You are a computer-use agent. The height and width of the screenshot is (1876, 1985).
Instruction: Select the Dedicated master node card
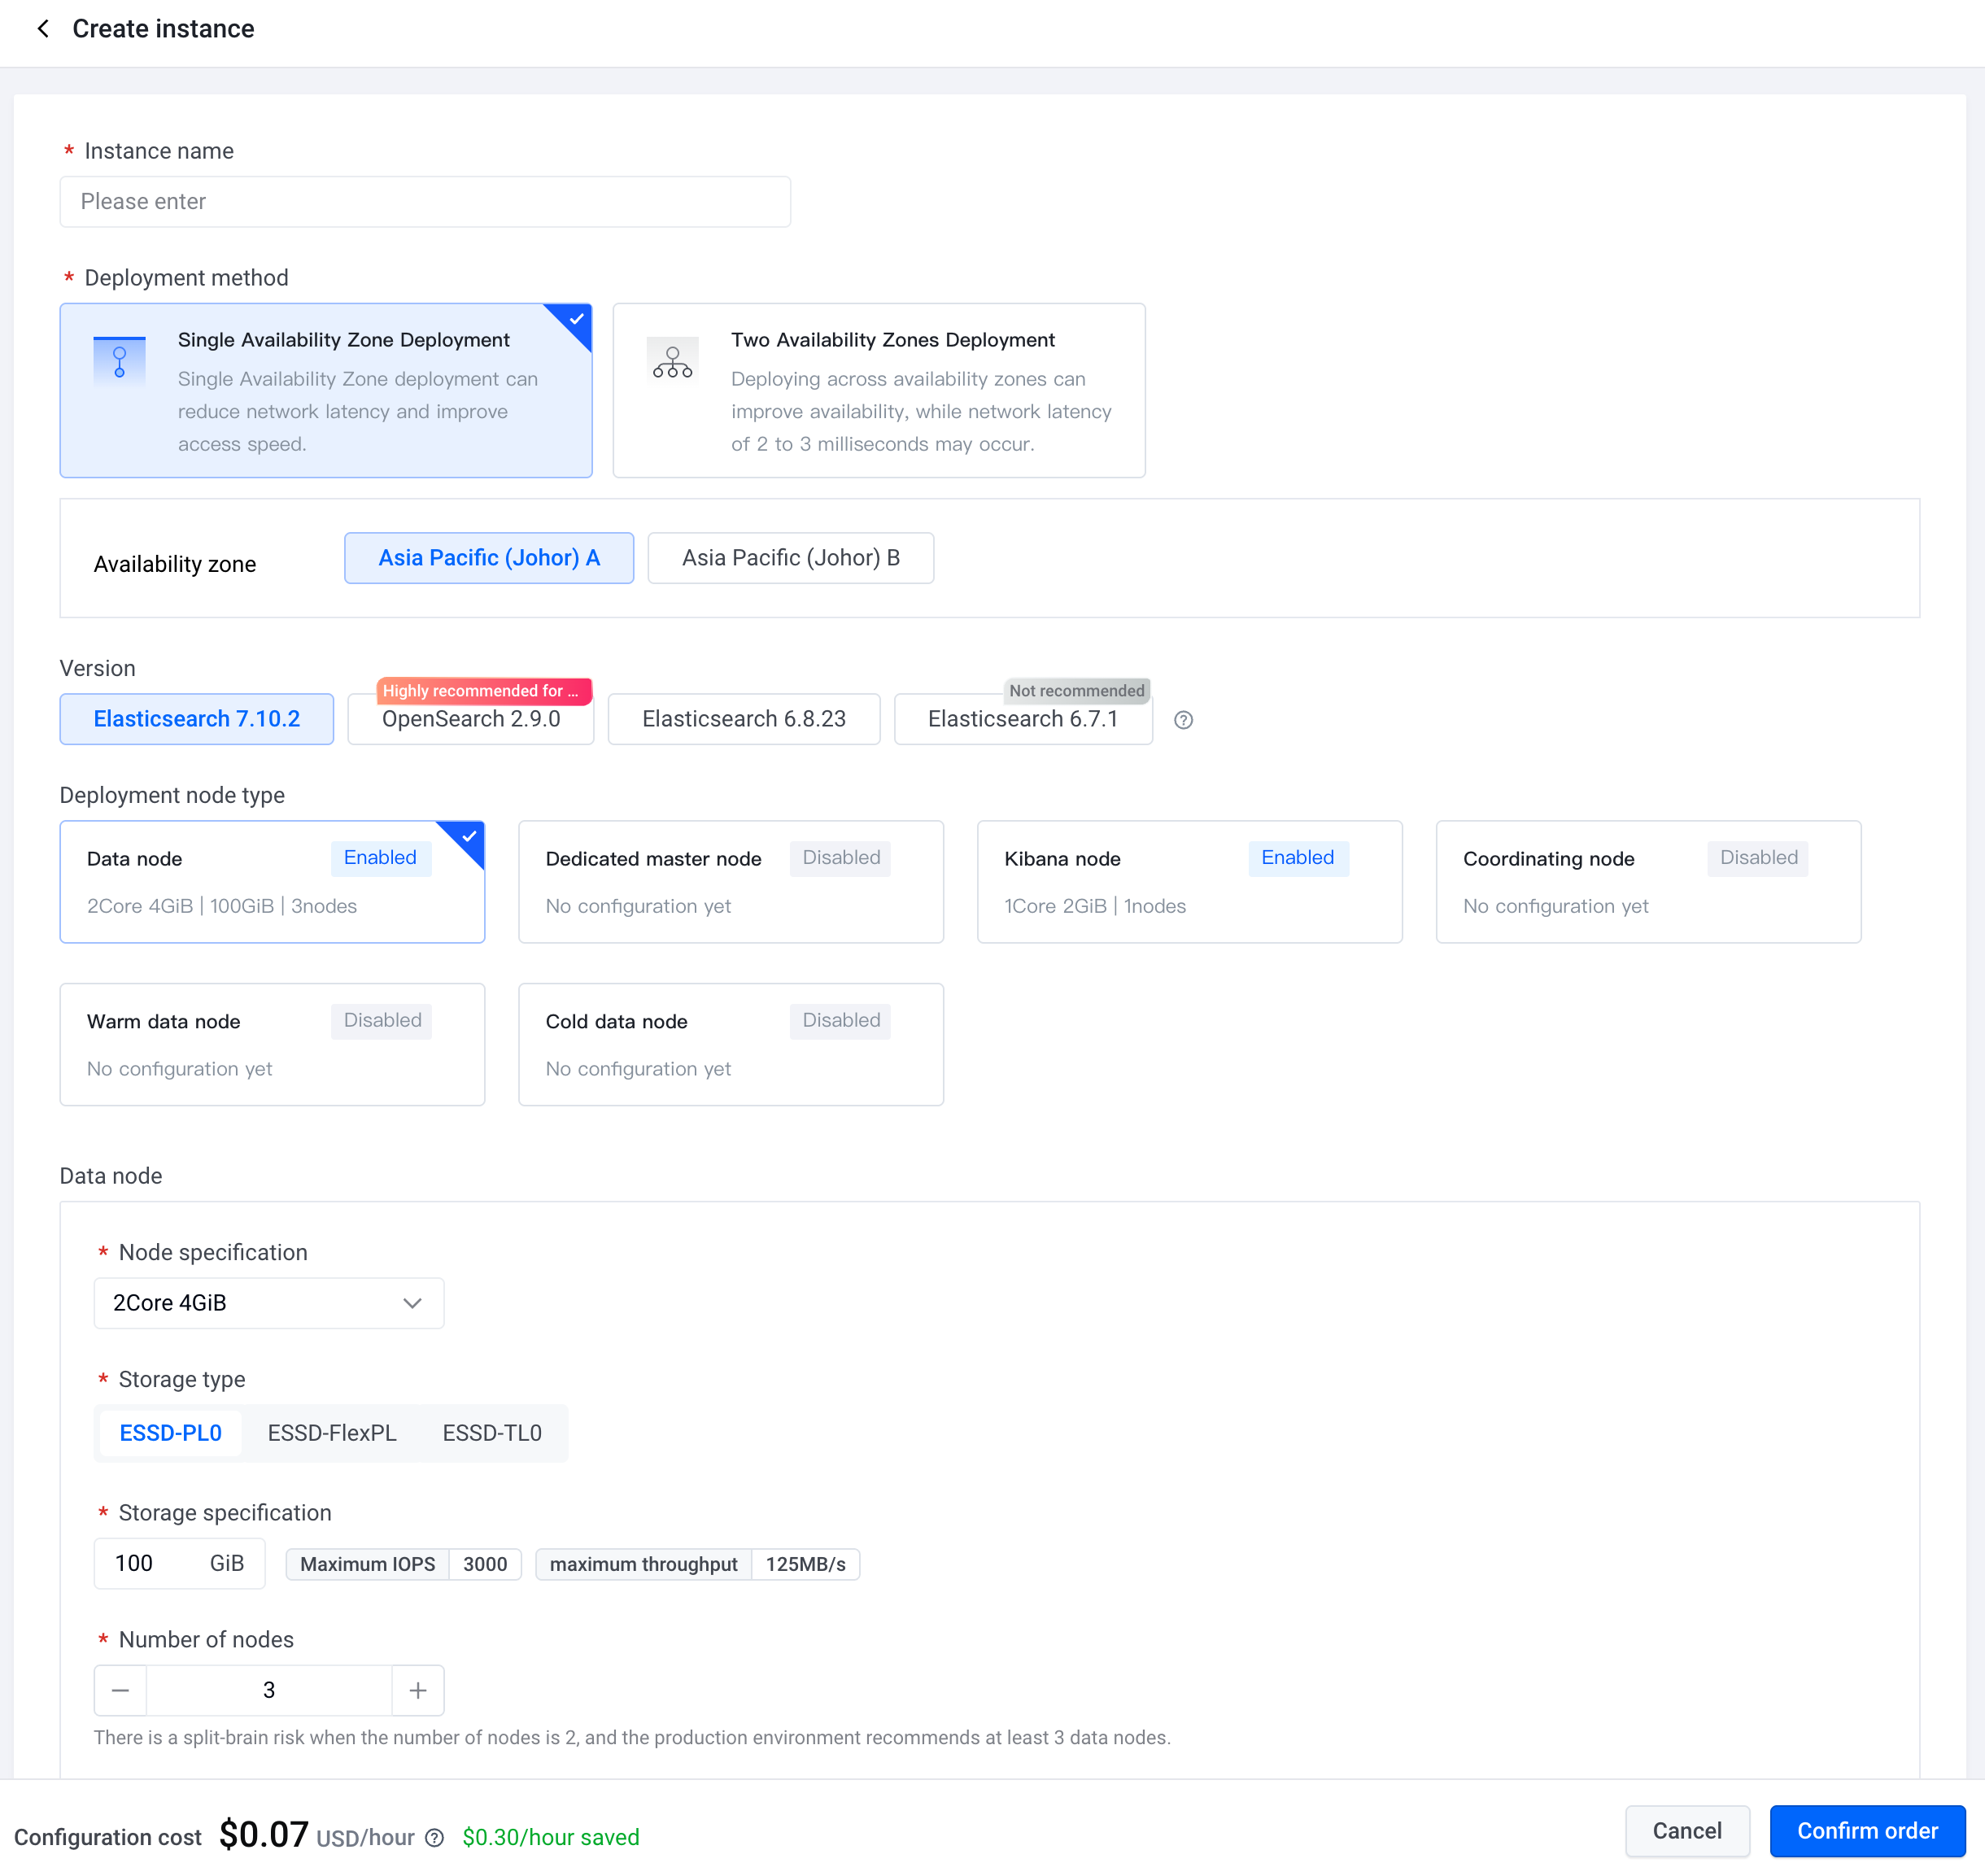click(x=730, y=882)
